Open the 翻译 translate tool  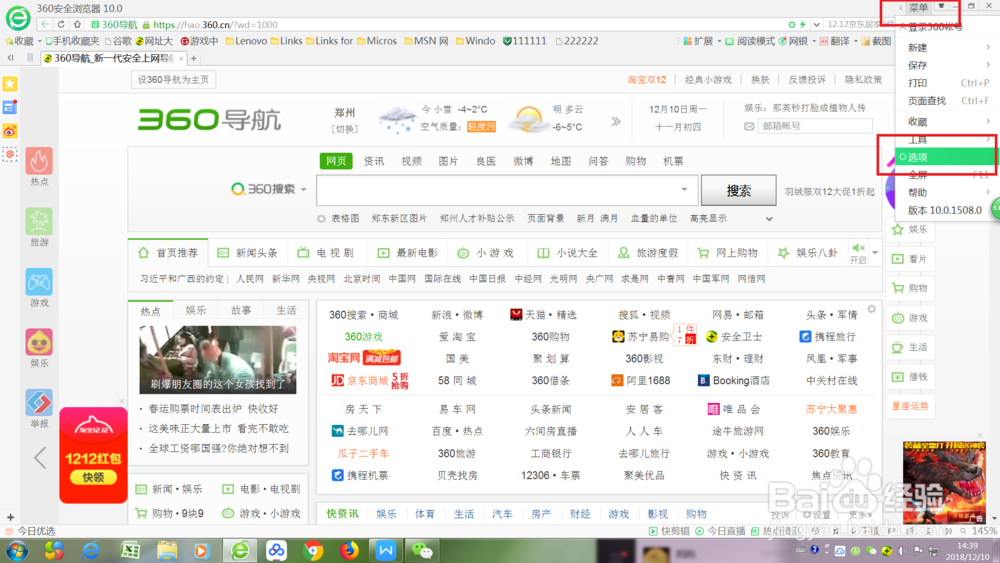coord(834,41)
